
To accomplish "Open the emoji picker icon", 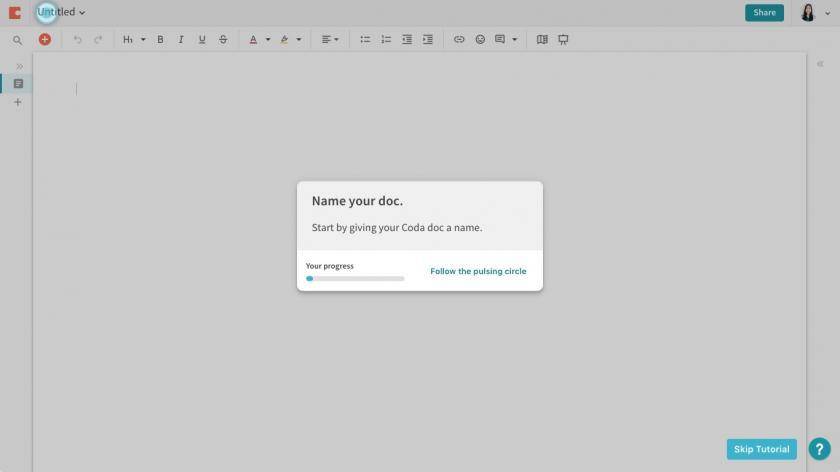I will (480, 39).
